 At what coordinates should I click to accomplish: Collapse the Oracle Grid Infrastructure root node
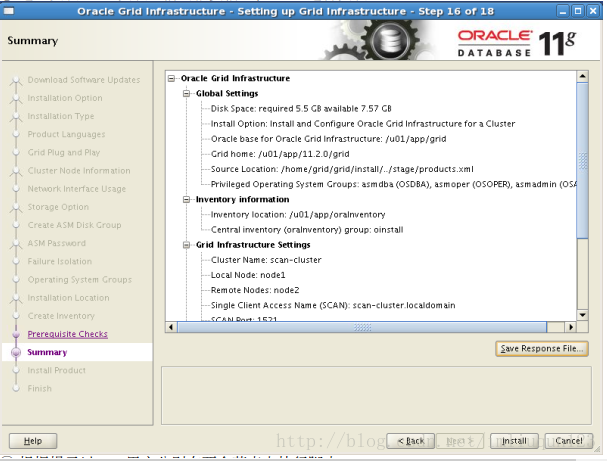click(x=171, y=79)
